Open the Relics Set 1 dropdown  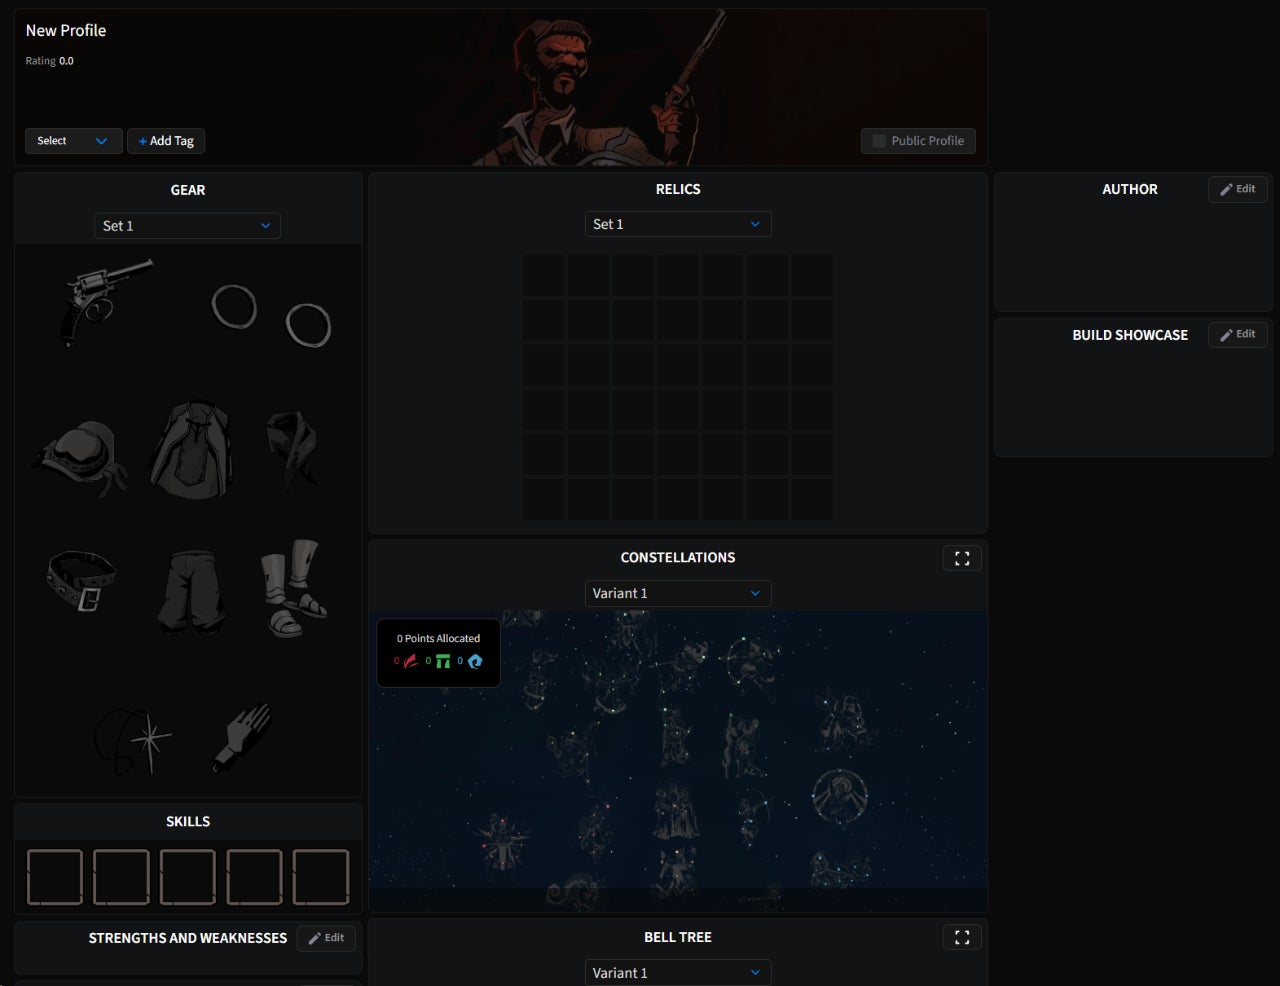point(677,225)
